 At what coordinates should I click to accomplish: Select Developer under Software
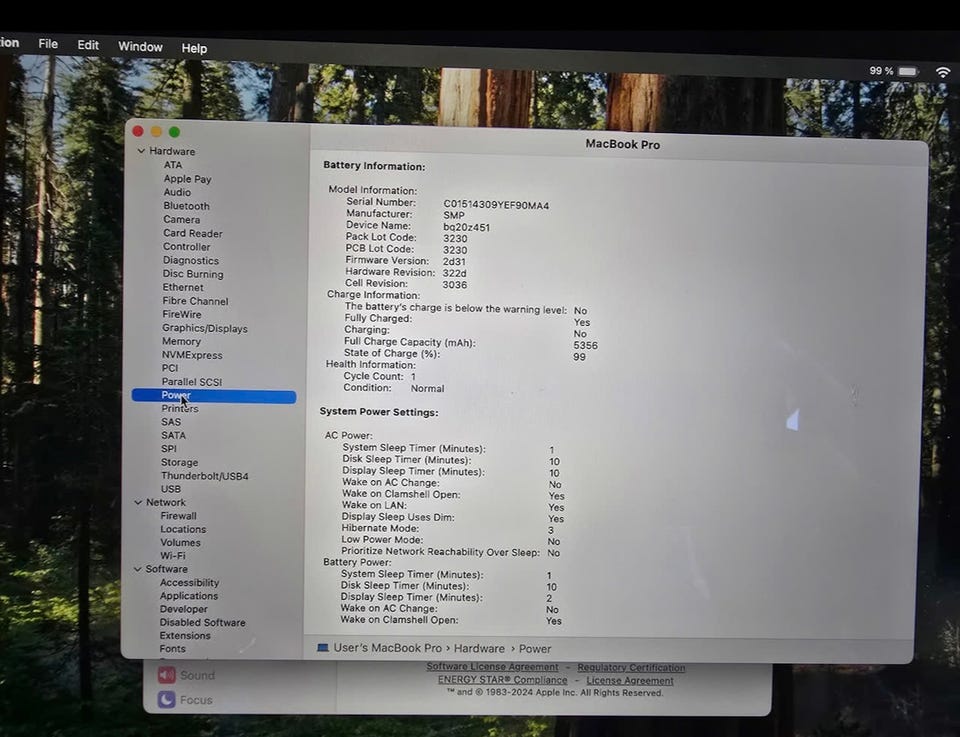tap(184, 609)
